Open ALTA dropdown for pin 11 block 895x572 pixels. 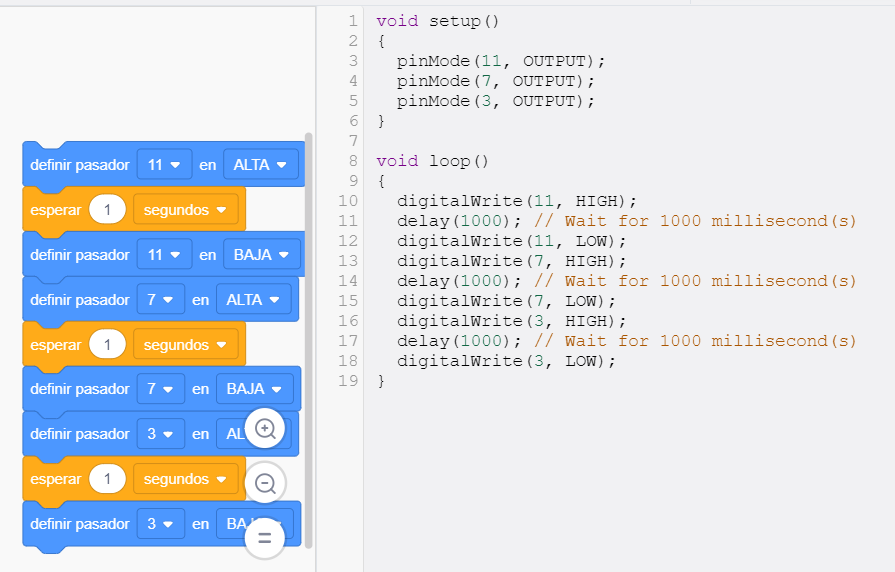(260, 164)
